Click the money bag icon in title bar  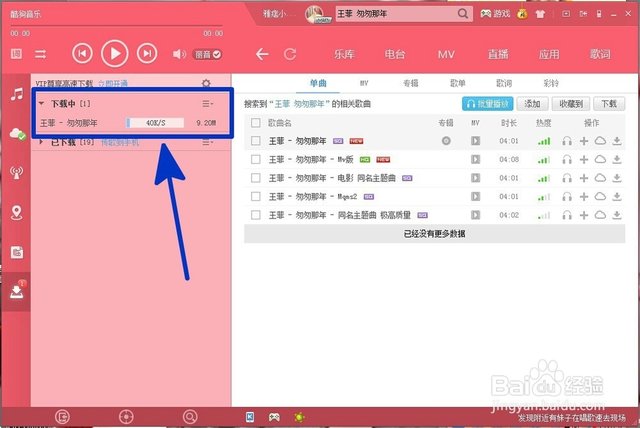point(522,14)
